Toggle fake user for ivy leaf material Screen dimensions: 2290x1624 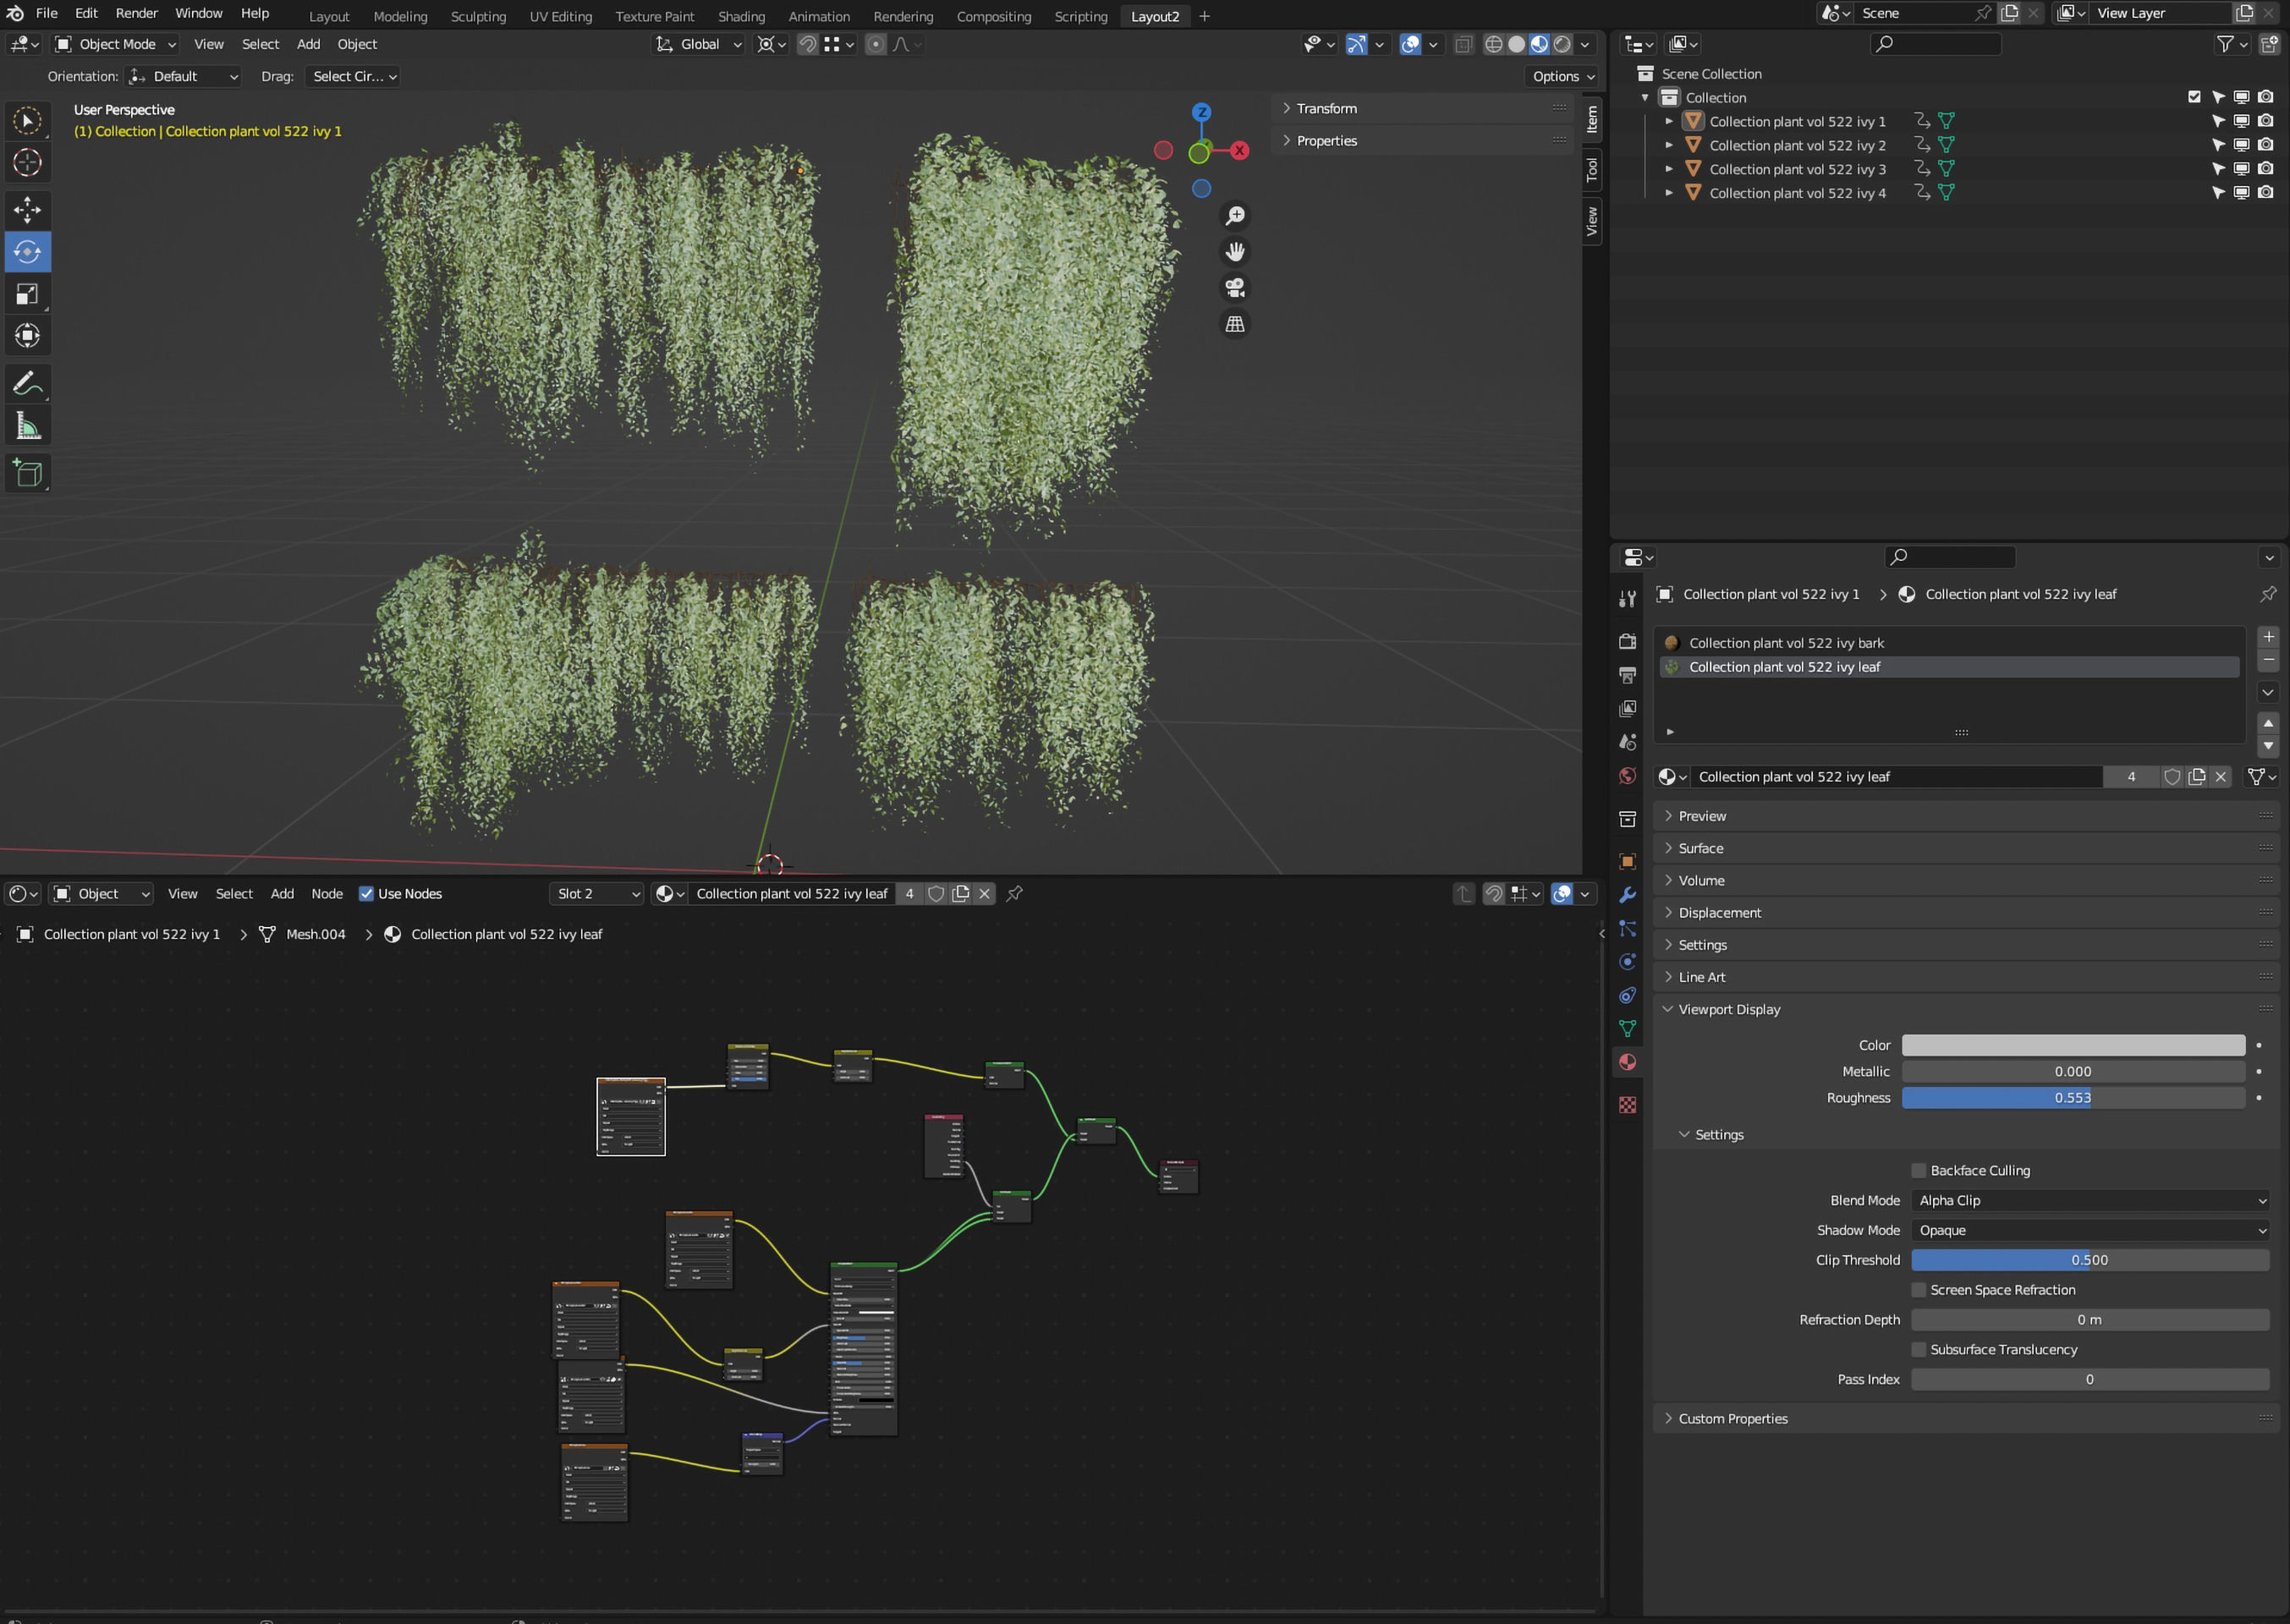(2172, 777)
